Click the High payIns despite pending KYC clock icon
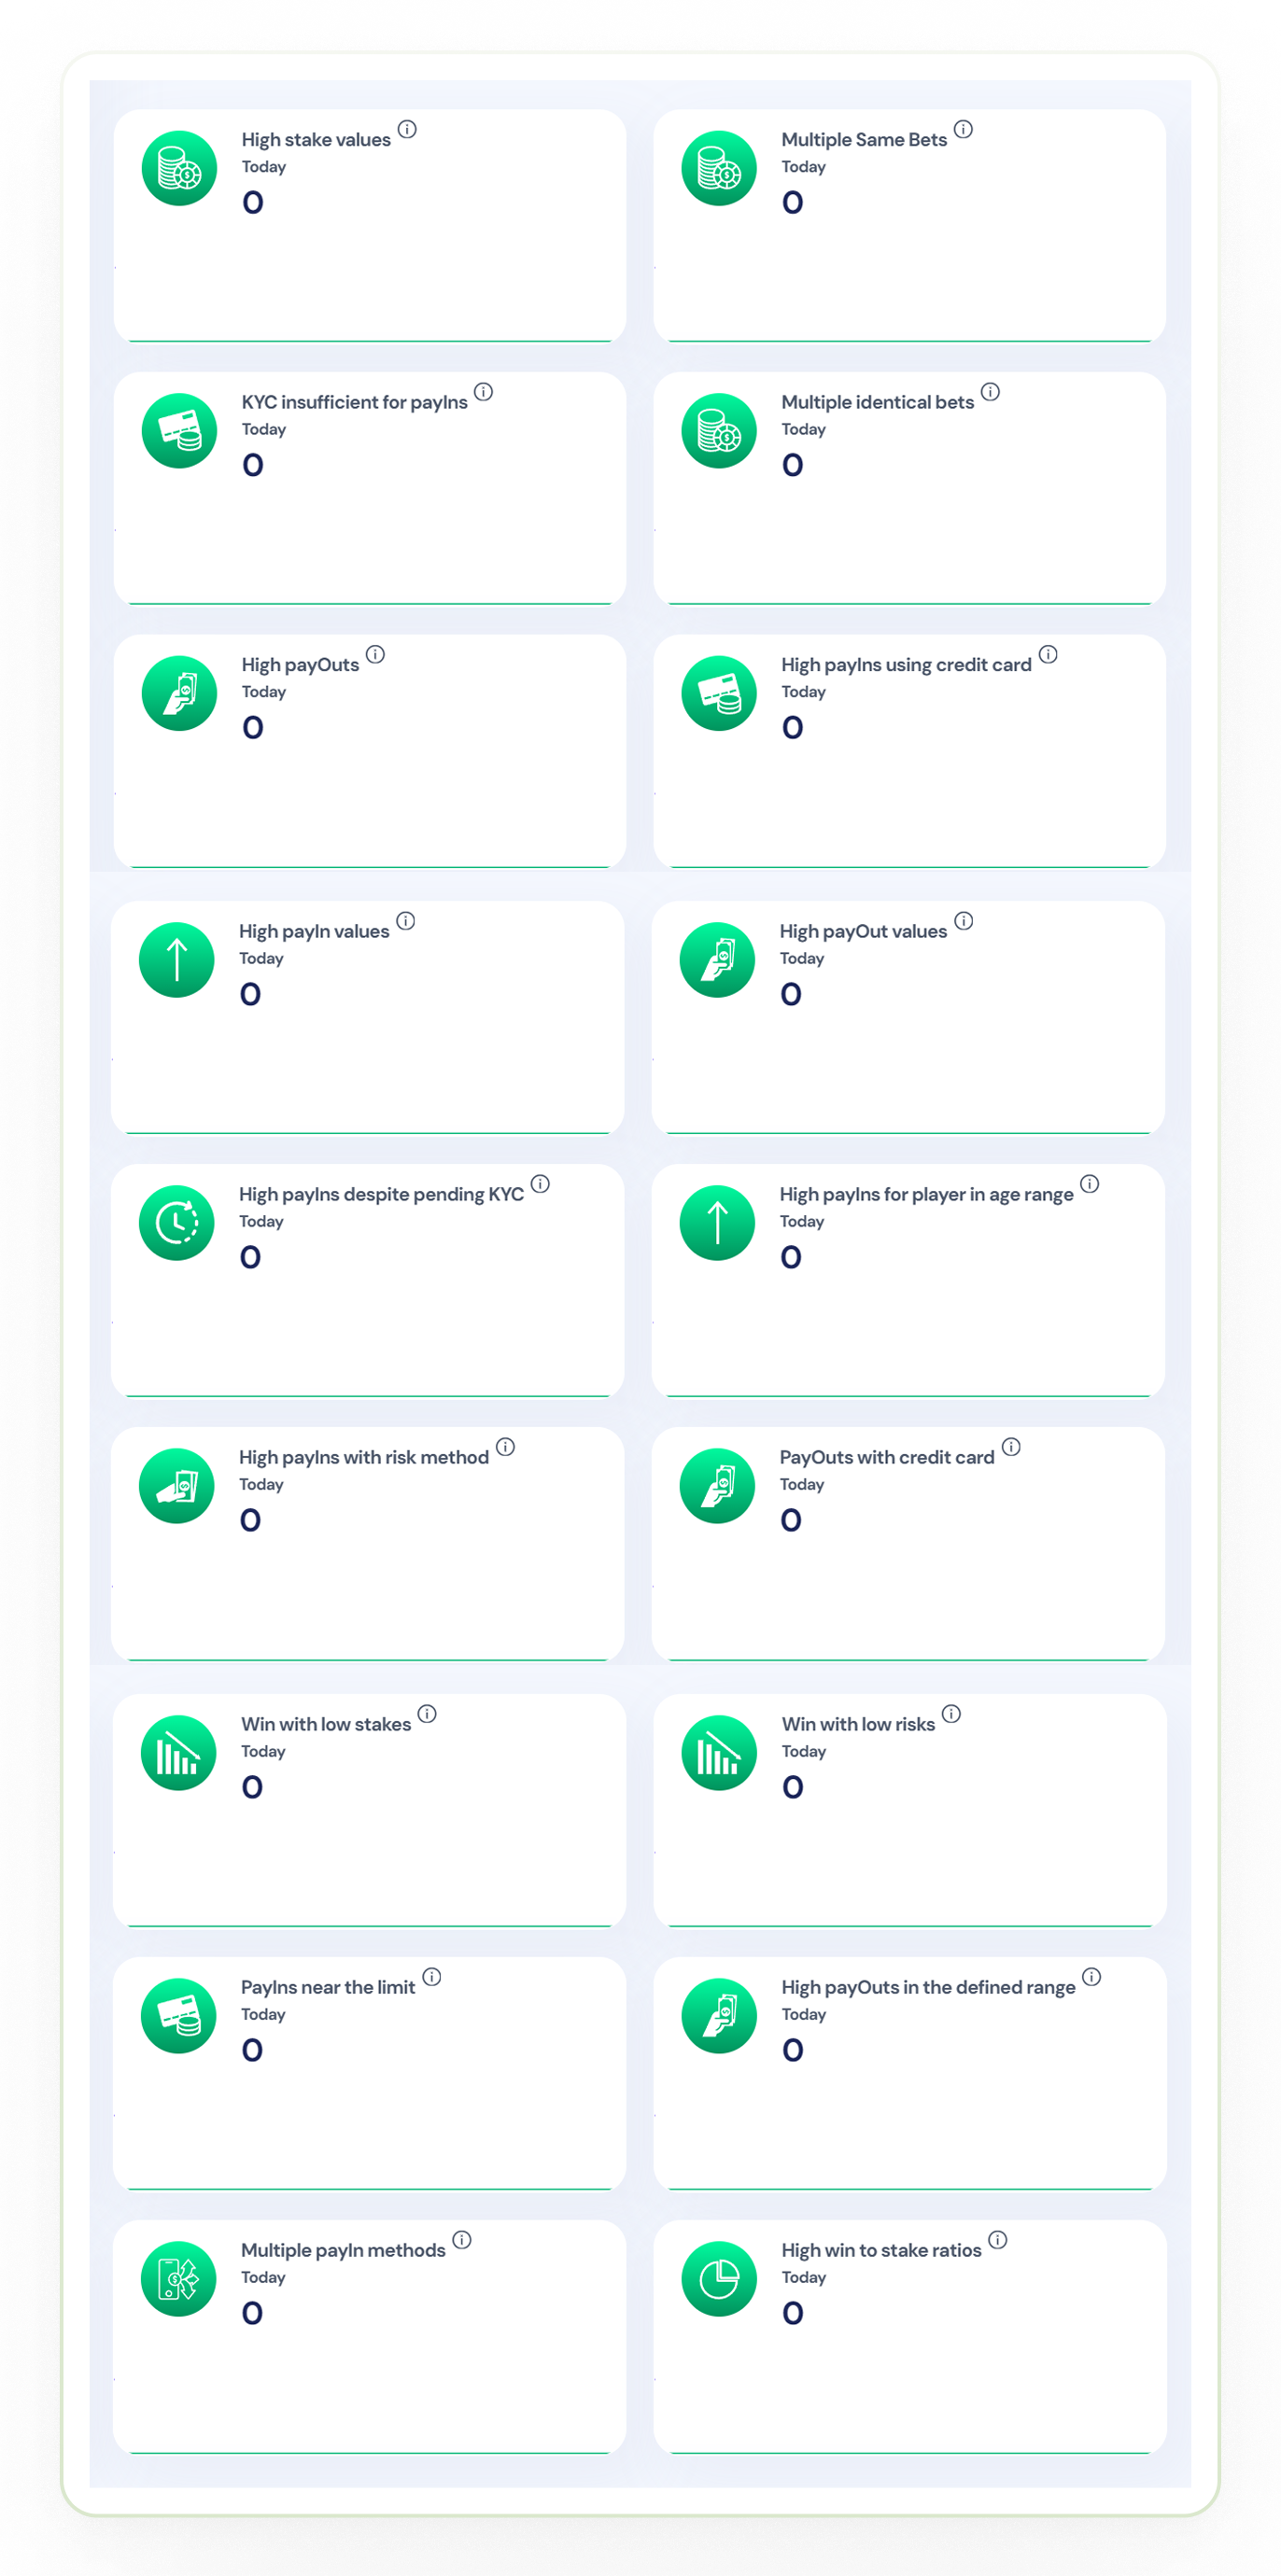 [177, 1223]
